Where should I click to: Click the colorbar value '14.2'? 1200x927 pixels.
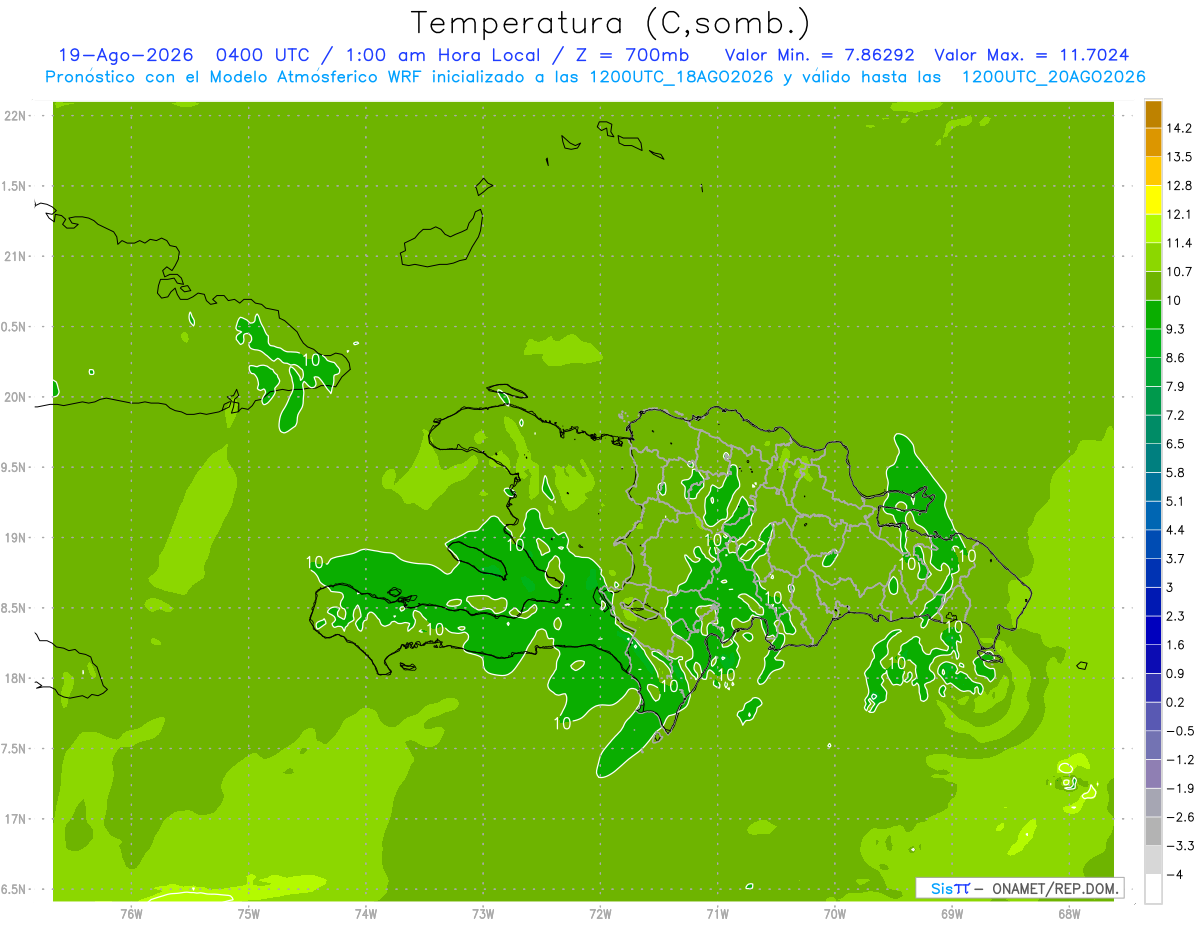pyautogui.click(x=1179, y=128)
